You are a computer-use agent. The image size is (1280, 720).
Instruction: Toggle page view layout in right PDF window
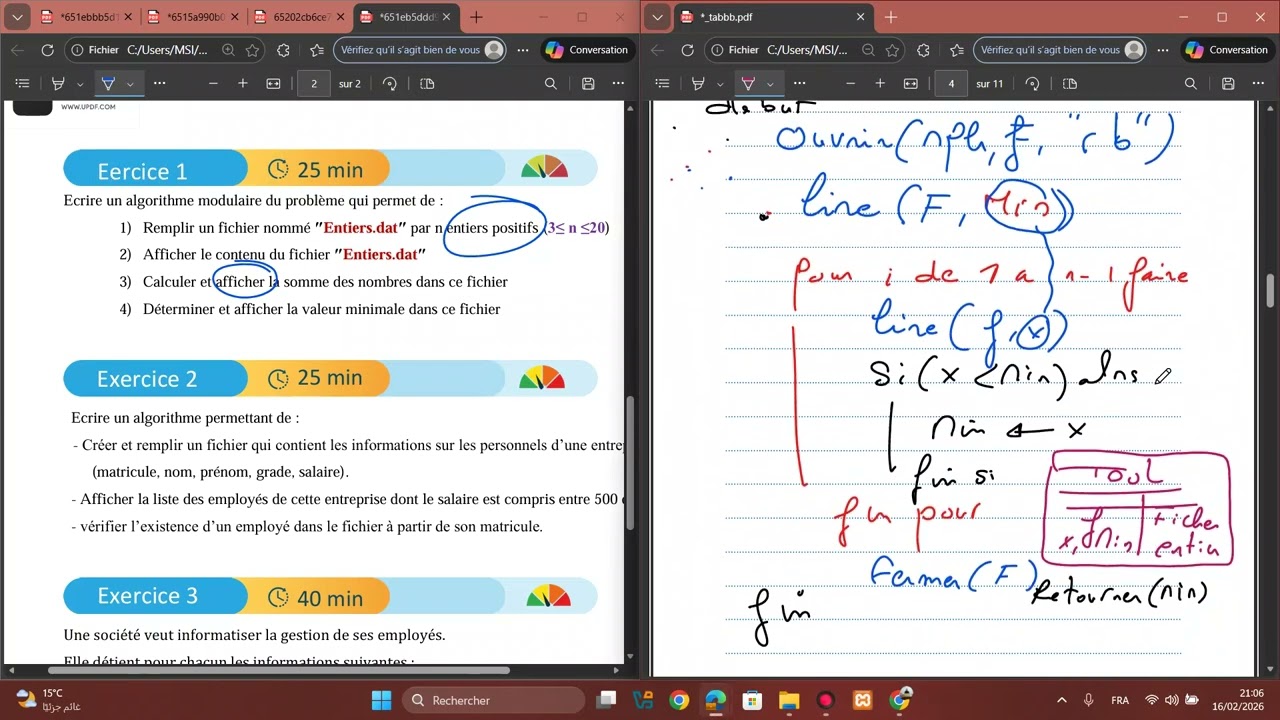[x=1070, y=84]
